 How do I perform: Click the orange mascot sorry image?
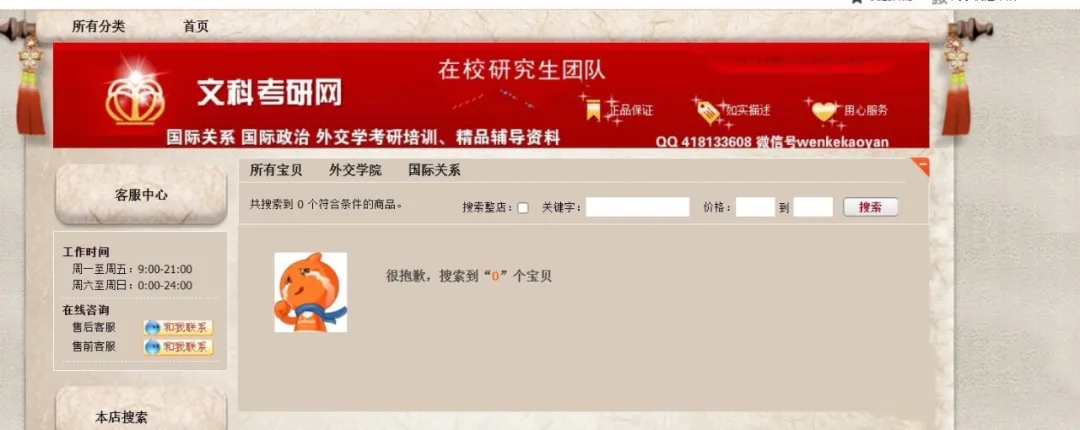[x=311, y=292]
